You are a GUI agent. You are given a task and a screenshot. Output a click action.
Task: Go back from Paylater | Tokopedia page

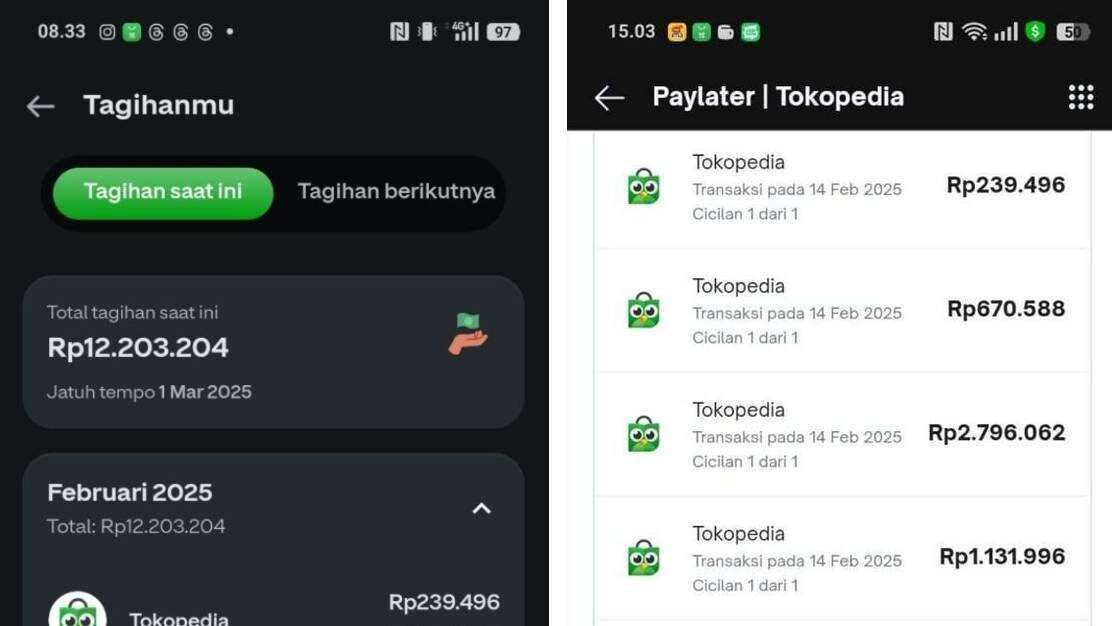coord(609,98)
